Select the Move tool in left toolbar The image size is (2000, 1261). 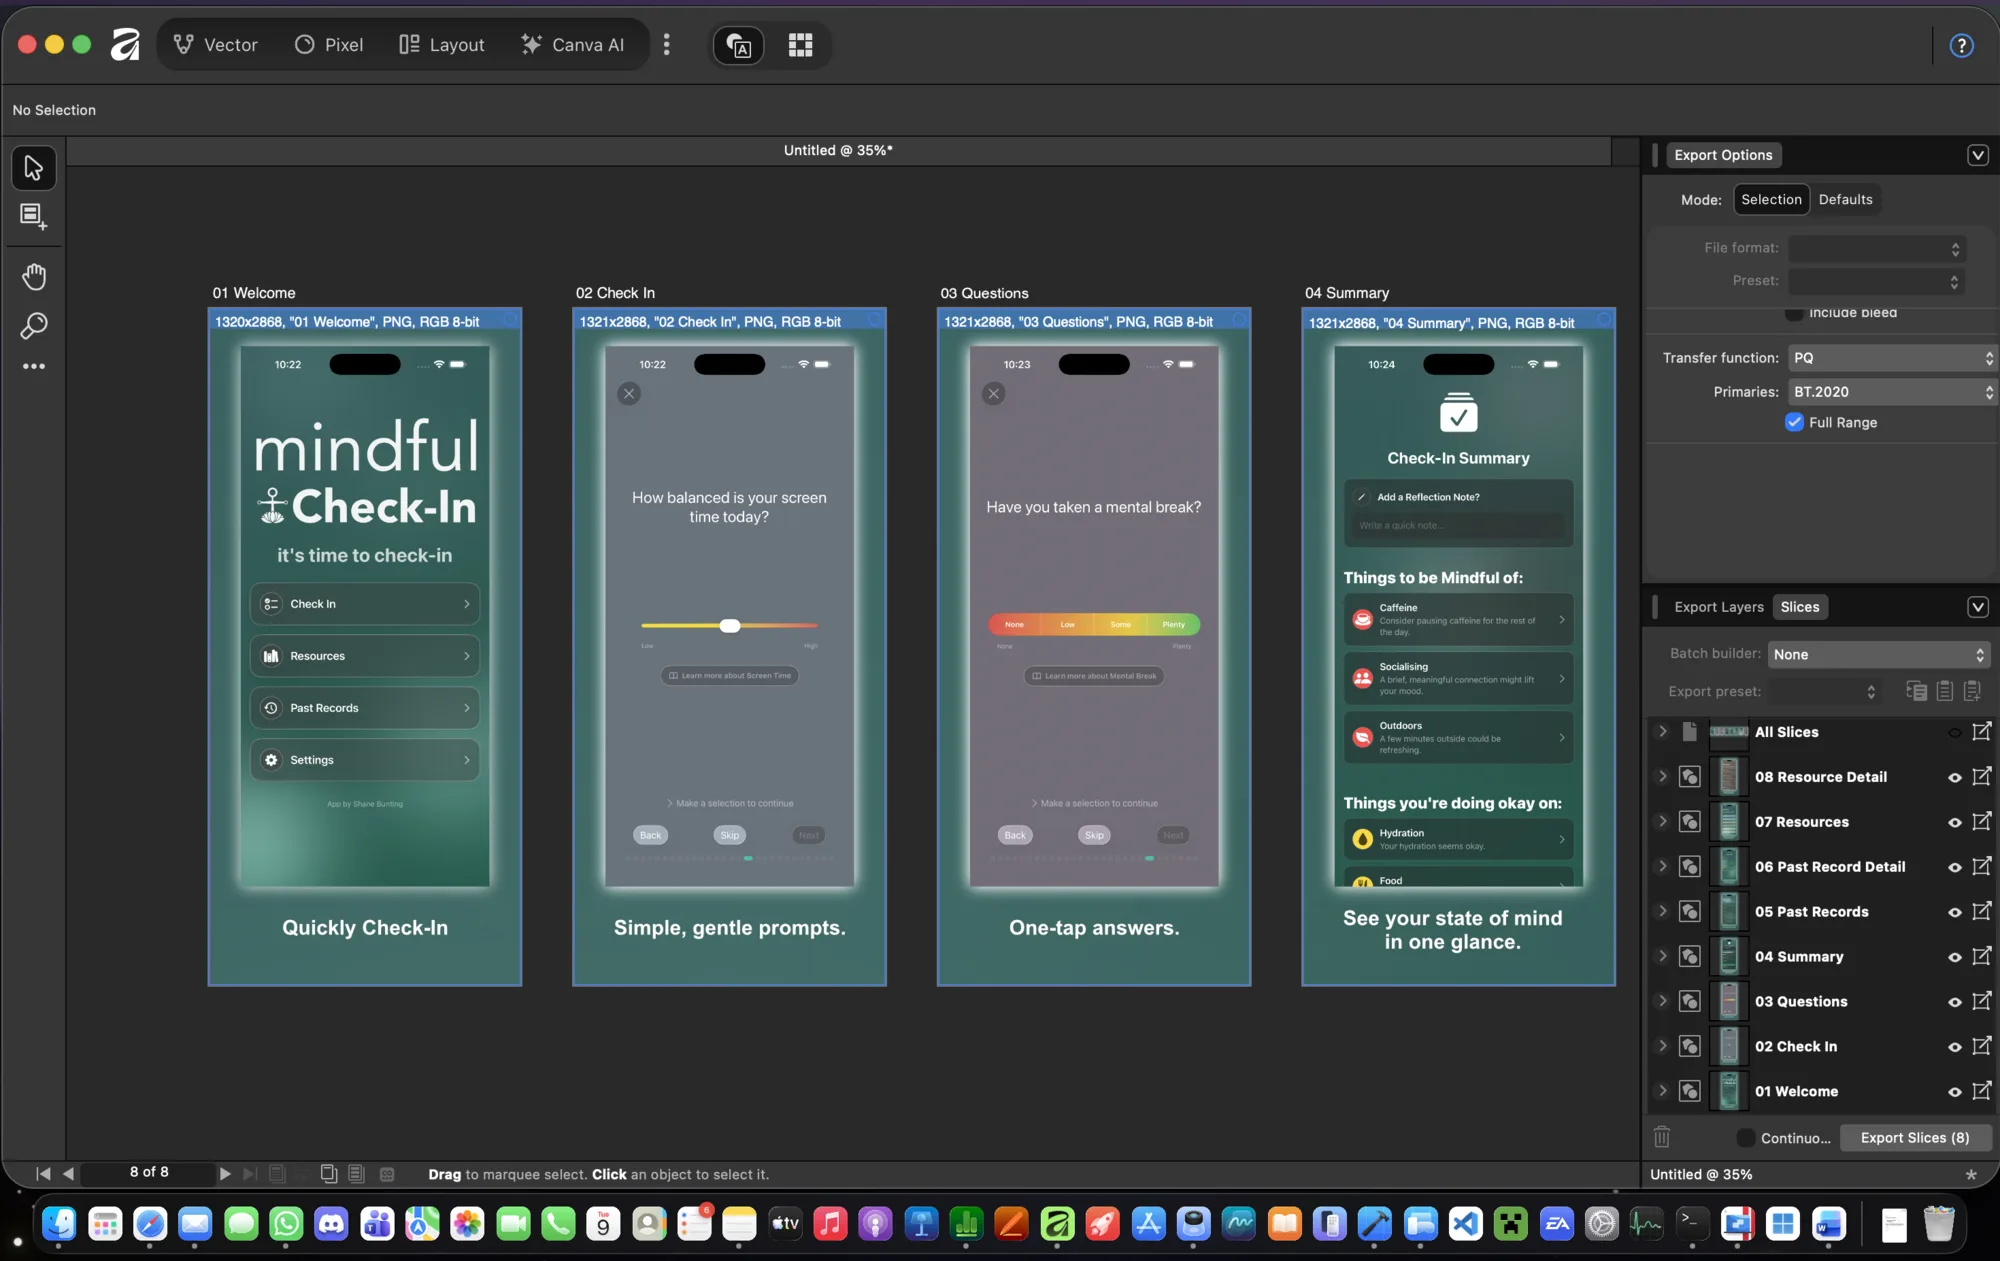(x=33, y=168)
